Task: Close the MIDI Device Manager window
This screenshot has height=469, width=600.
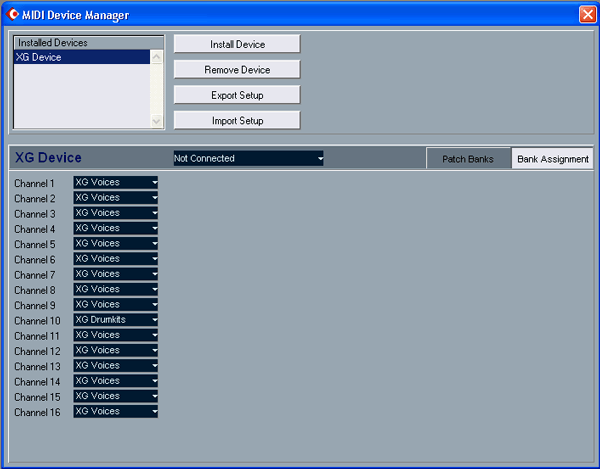Action: [587, 15]
